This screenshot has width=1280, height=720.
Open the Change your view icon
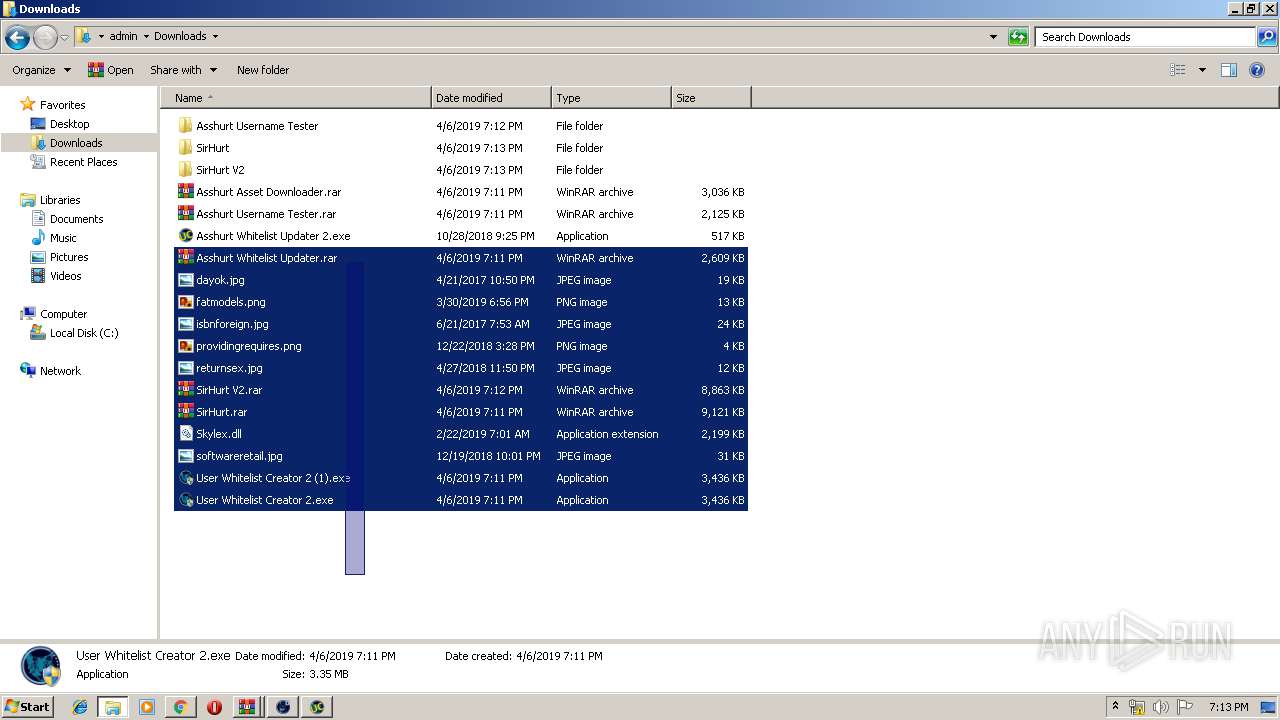click(x=1178, y=70)
